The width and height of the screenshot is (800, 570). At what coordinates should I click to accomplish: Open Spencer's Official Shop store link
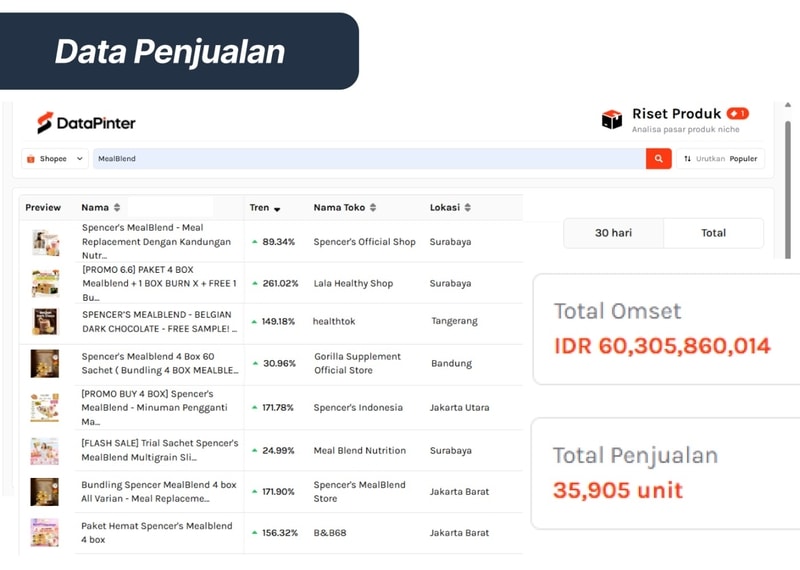[x=364, y=242]
